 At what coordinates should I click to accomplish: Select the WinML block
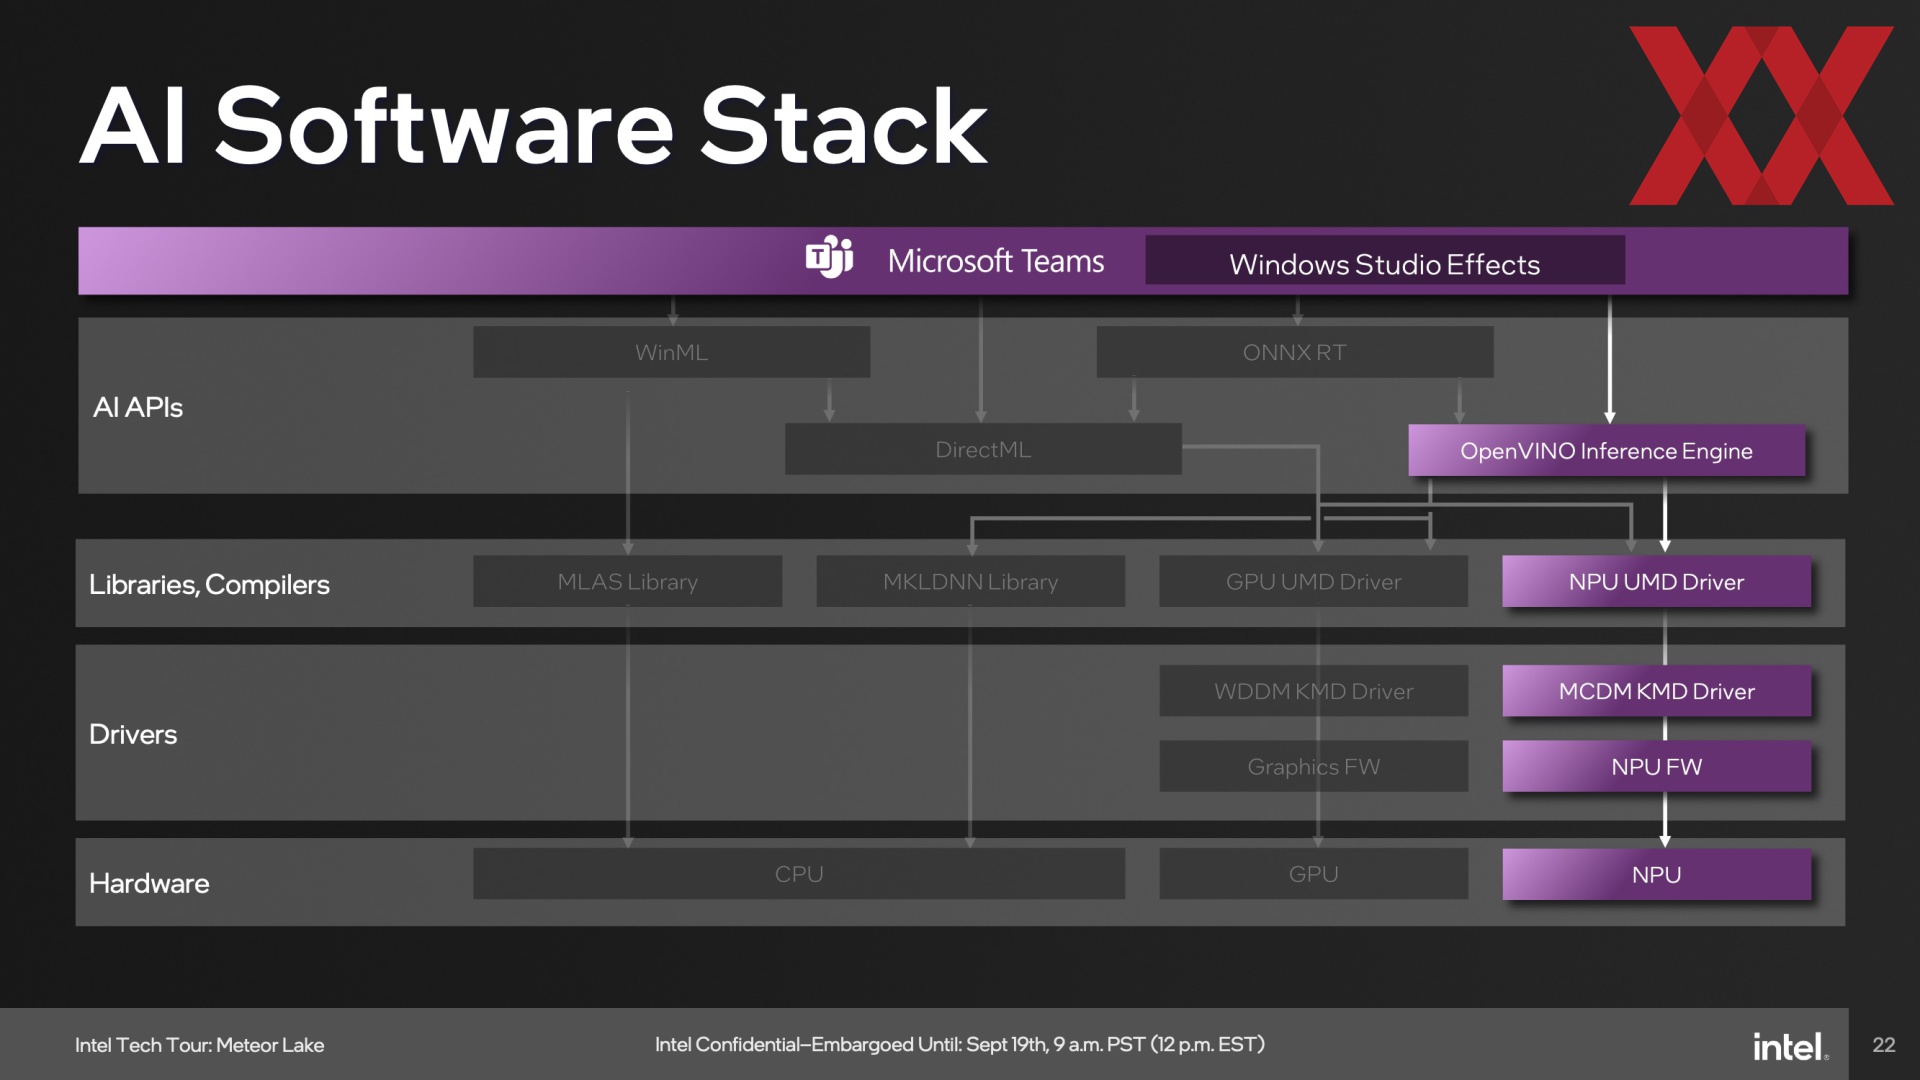[x=671, y=352]
